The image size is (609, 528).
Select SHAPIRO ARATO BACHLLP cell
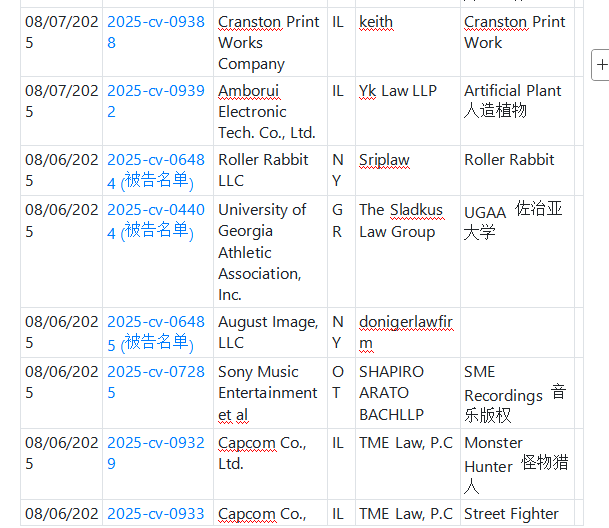(408, 393)
